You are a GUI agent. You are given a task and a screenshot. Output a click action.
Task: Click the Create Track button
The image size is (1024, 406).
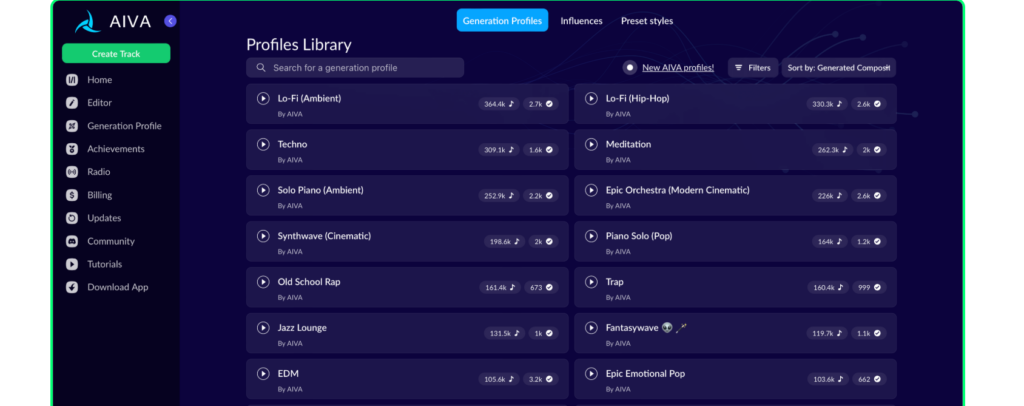(116, 54)
